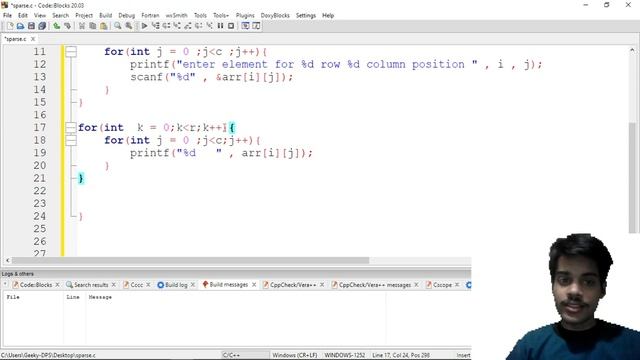Undo the last edit
This screenshot has height=360, width=640.
click(x=57, y=26)
